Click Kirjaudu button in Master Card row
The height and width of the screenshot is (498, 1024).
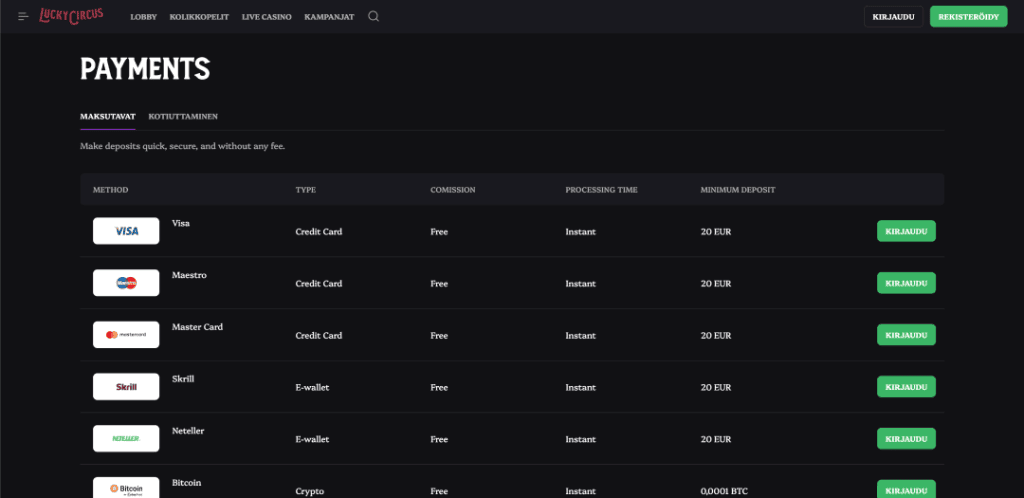coord(906,335)
